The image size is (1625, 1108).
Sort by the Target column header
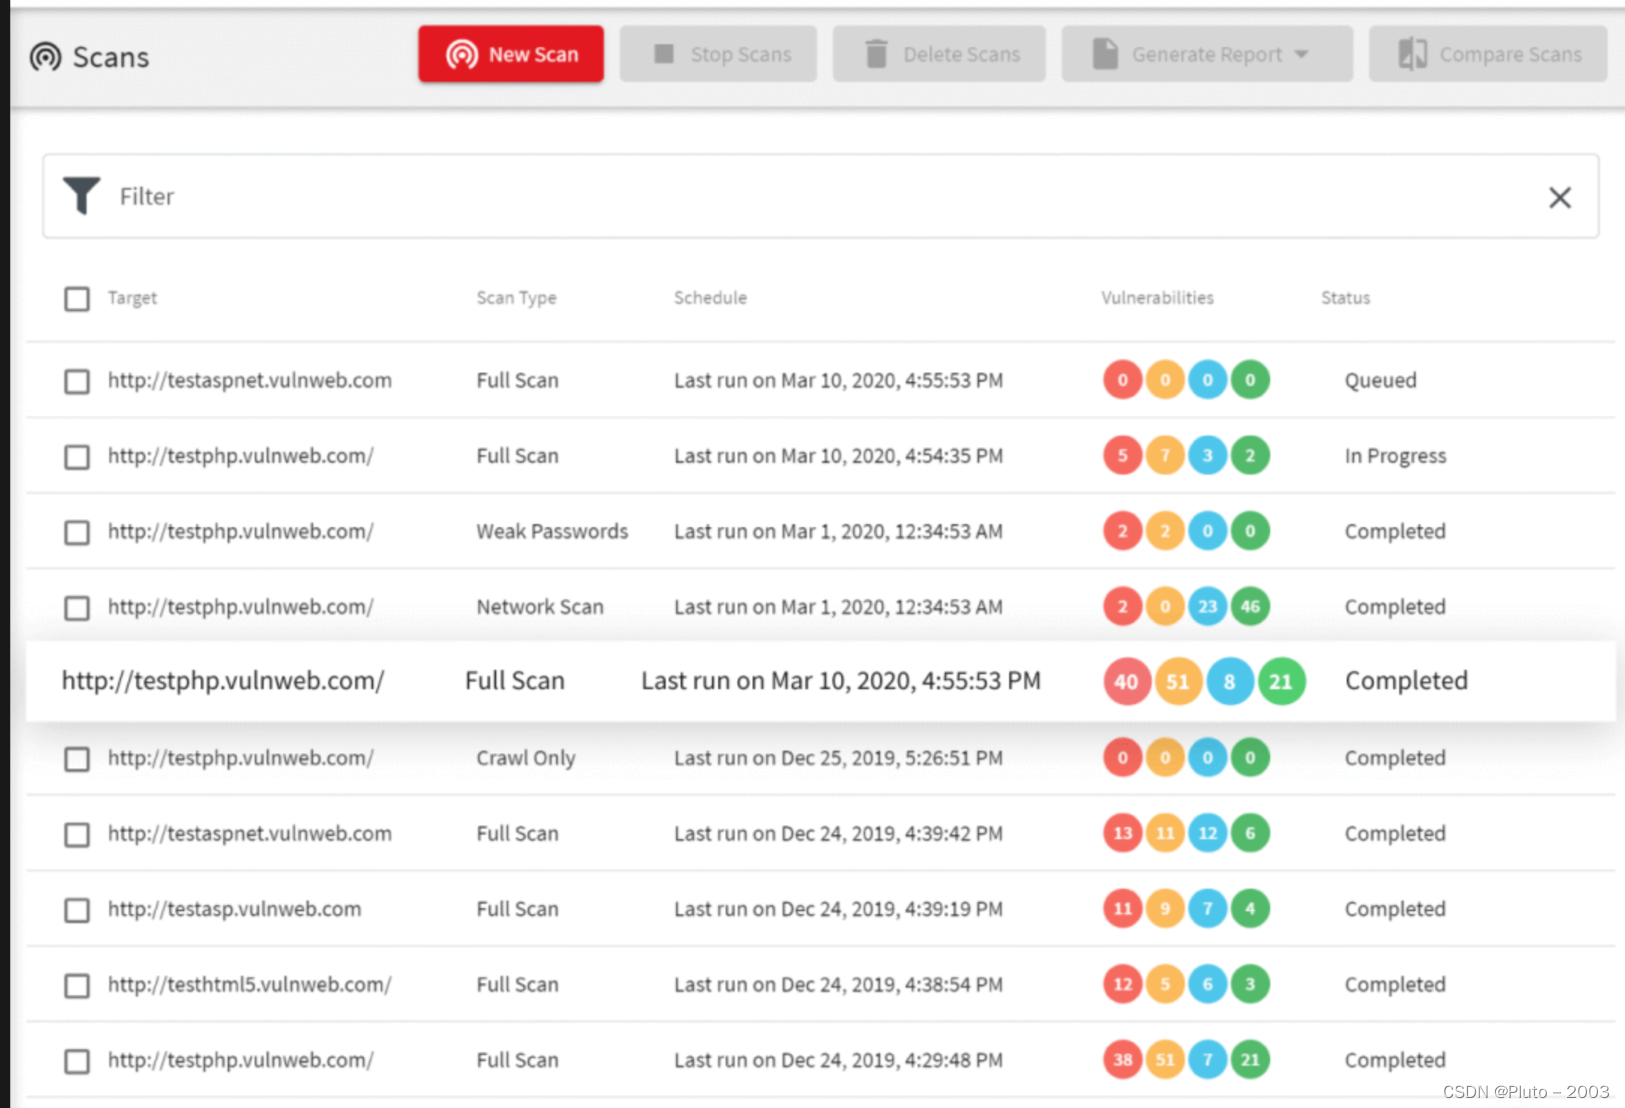[x=132, y=298]
